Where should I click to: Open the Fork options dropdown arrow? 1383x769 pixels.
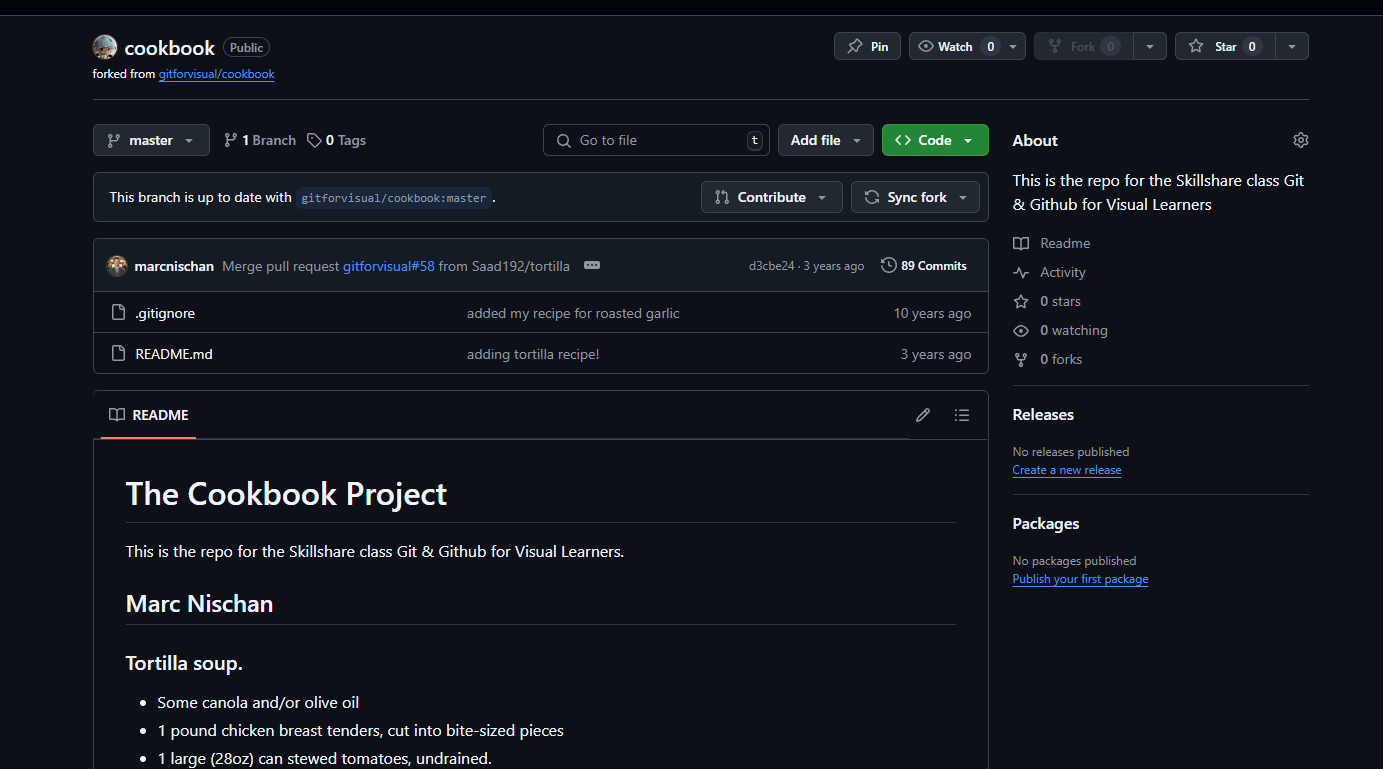1150,46
